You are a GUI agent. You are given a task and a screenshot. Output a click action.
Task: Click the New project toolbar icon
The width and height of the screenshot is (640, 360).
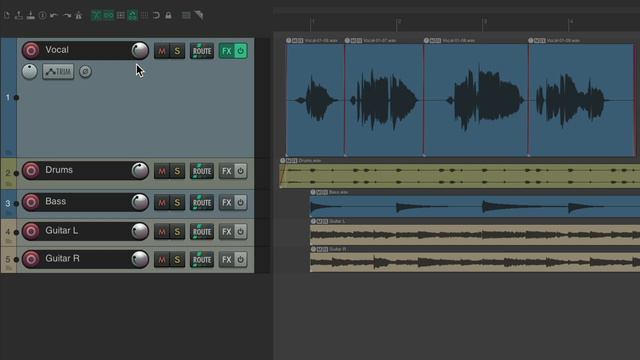pos(7,16)
